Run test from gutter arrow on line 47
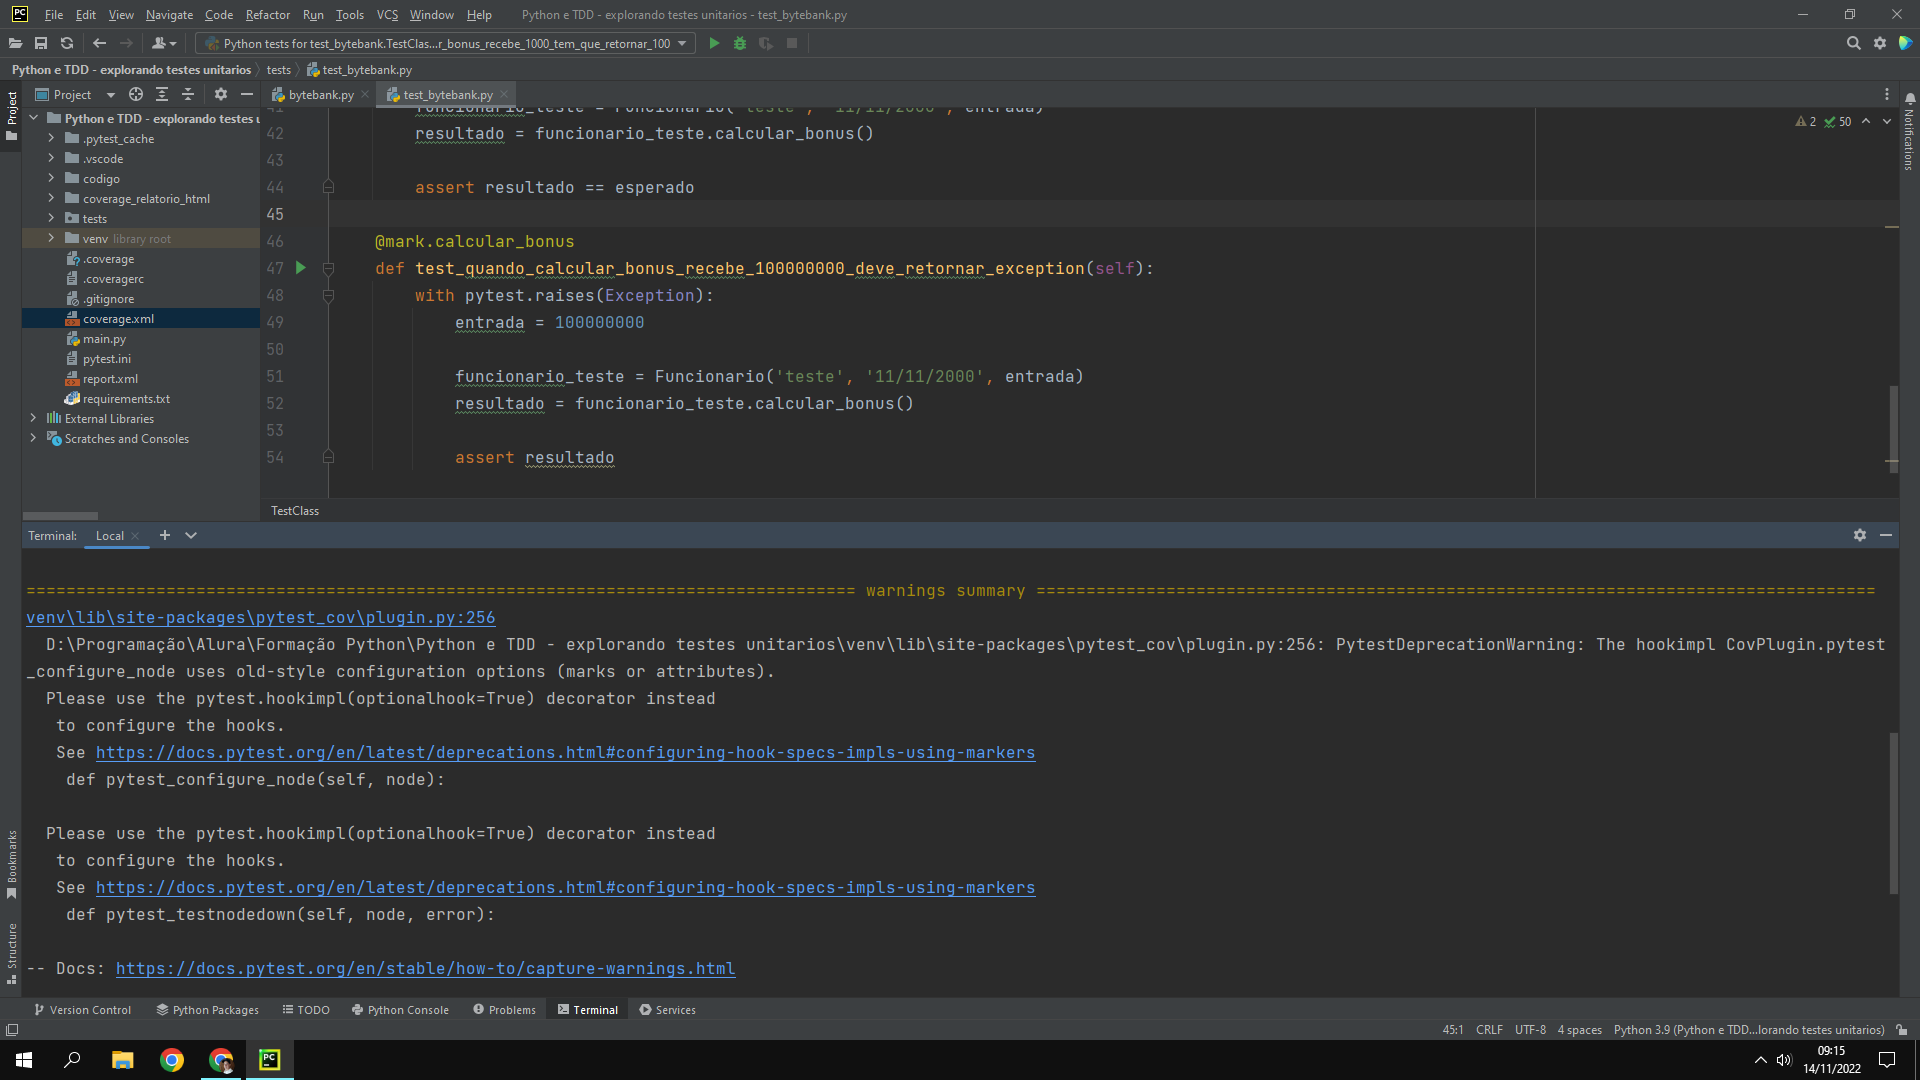The height and width of the screenshot is (1080, 1920). pos(300,268)
